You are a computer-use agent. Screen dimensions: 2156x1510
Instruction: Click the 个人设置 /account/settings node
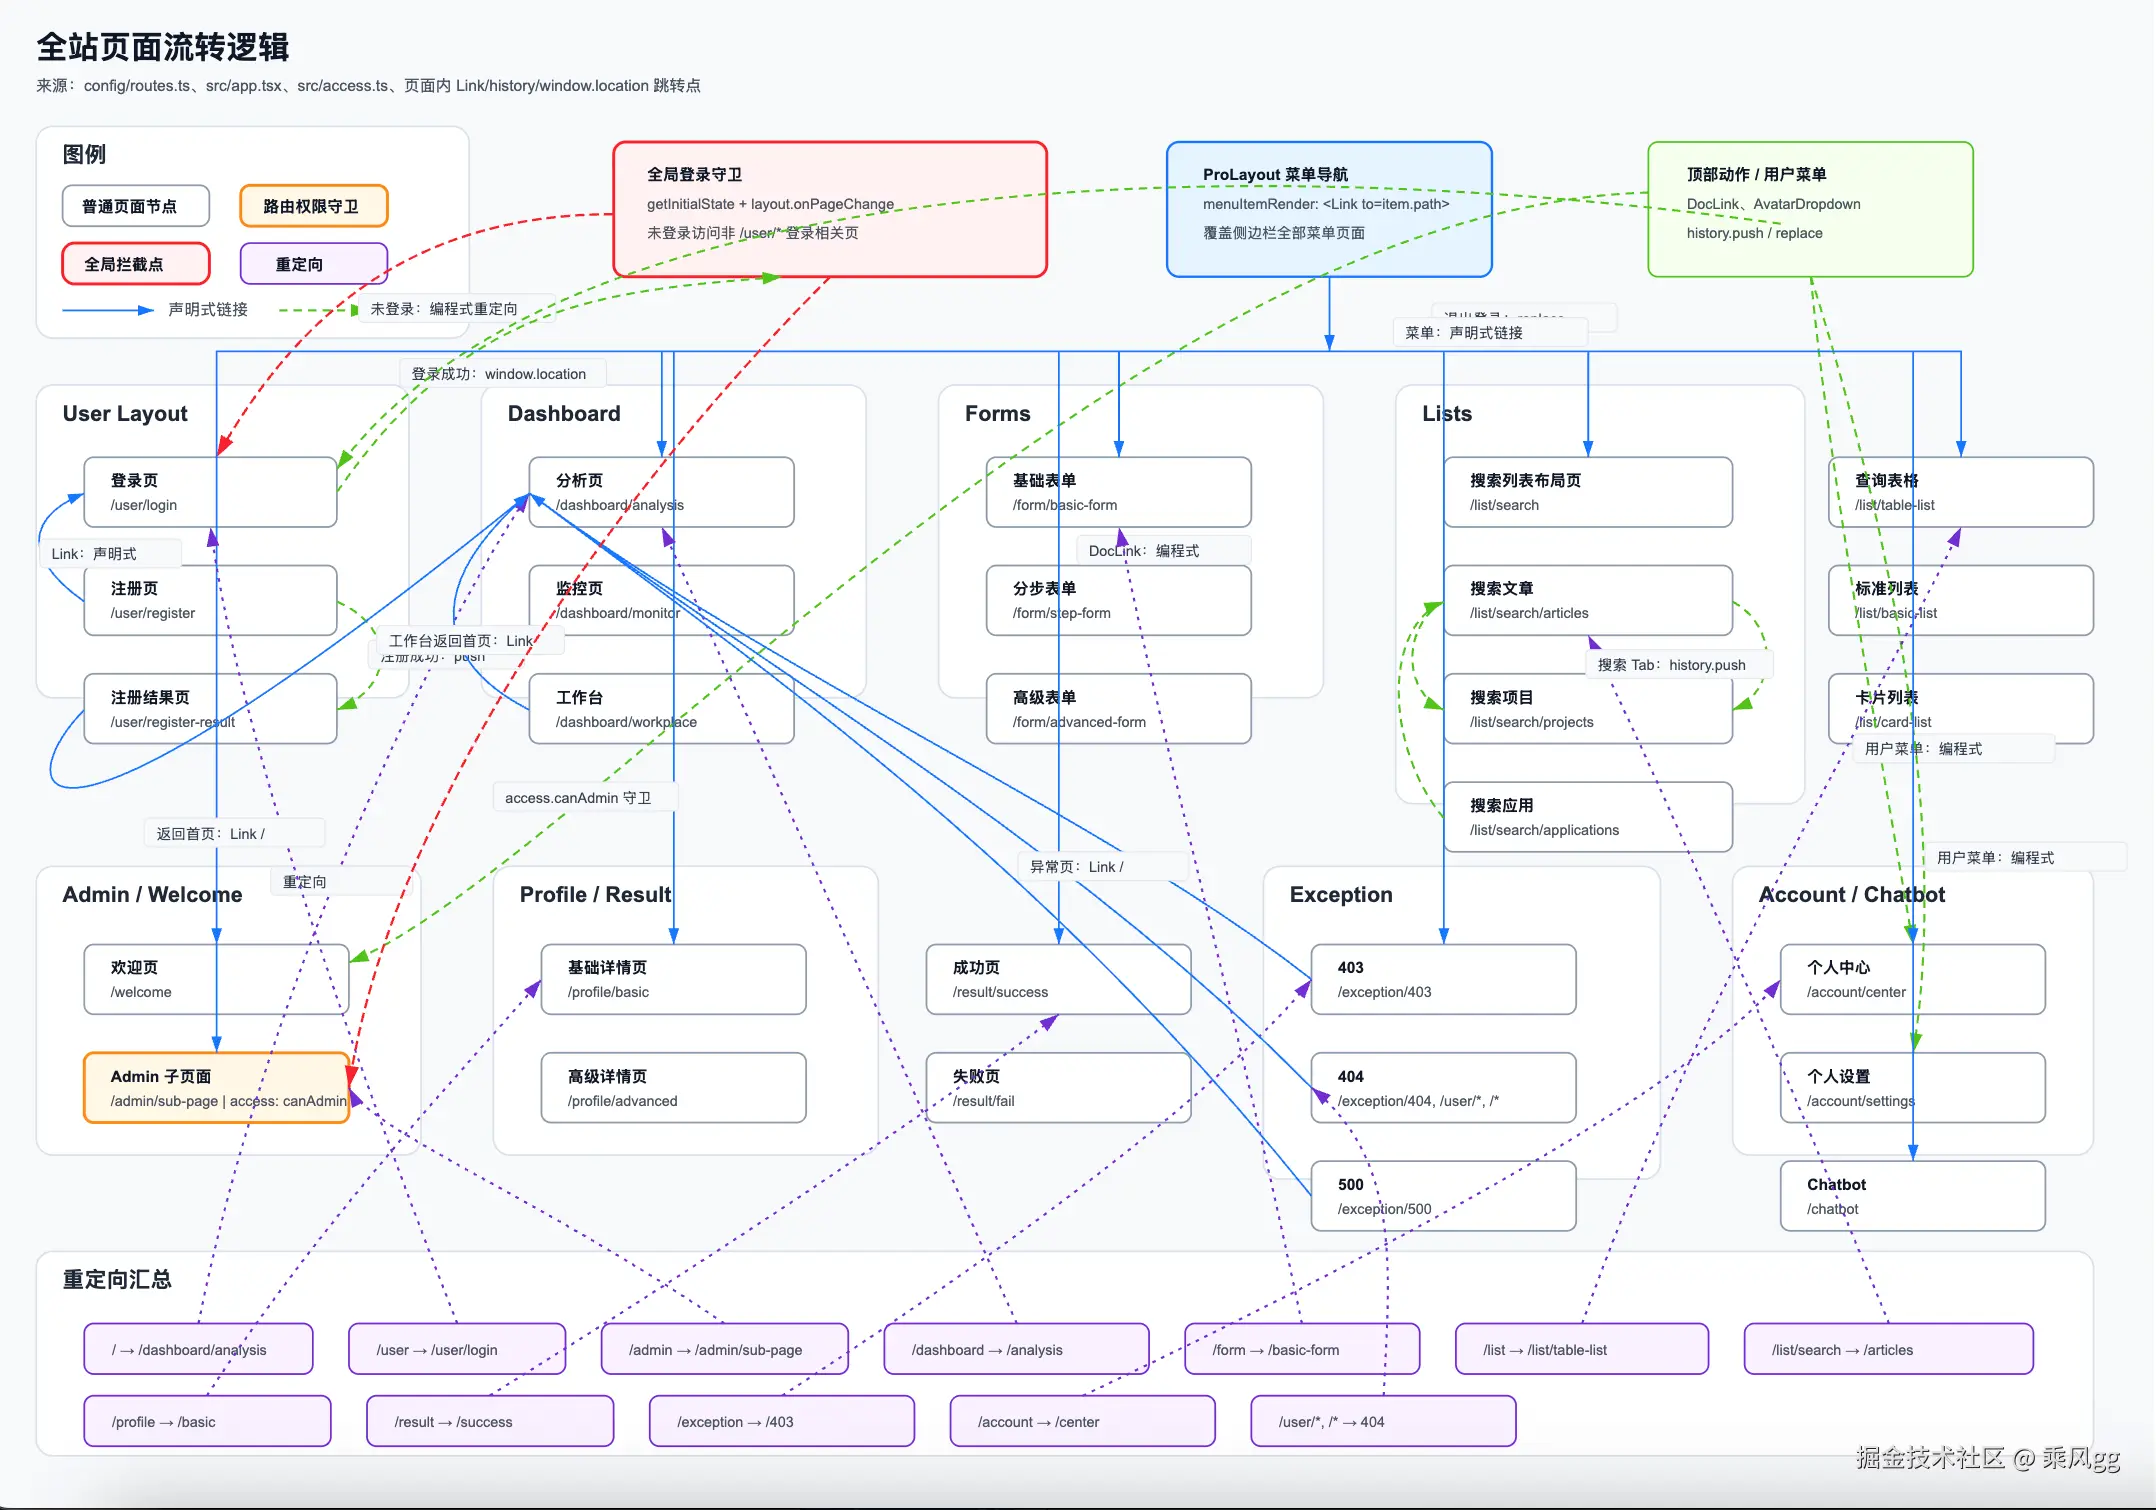pos(1912,1088)
